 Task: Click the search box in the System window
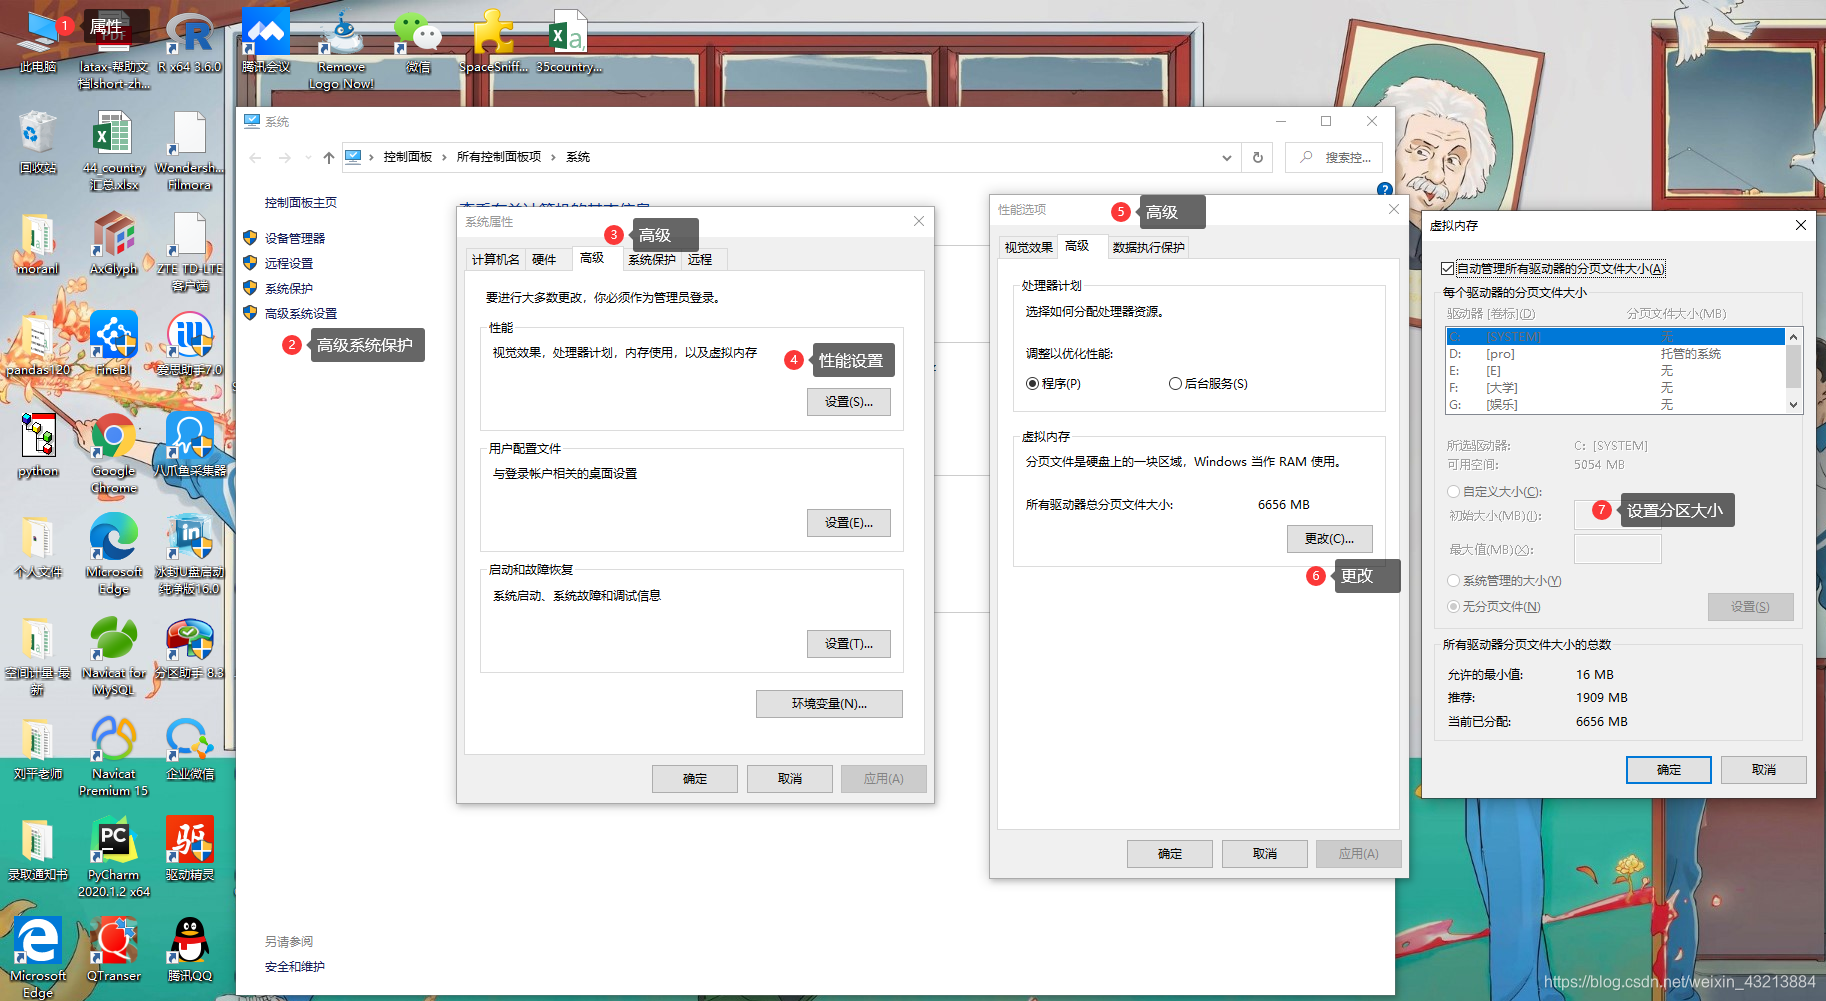1335,157
